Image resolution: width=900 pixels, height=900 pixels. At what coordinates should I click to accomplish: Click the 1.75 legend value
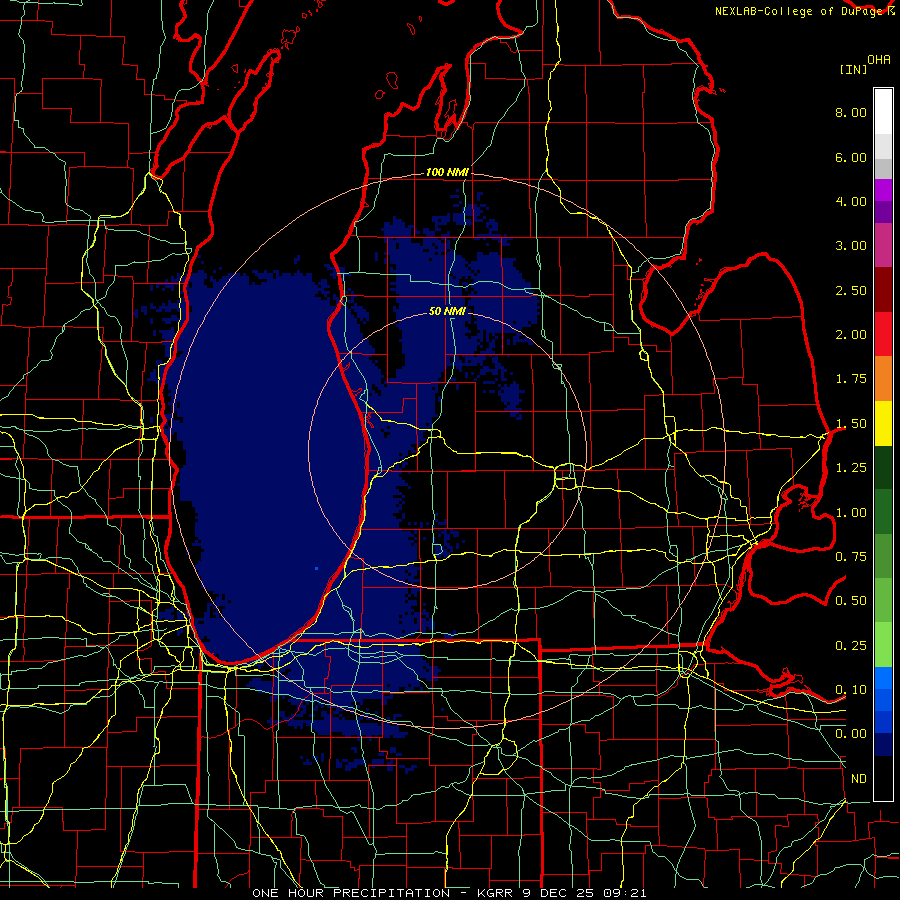point(851,379)
